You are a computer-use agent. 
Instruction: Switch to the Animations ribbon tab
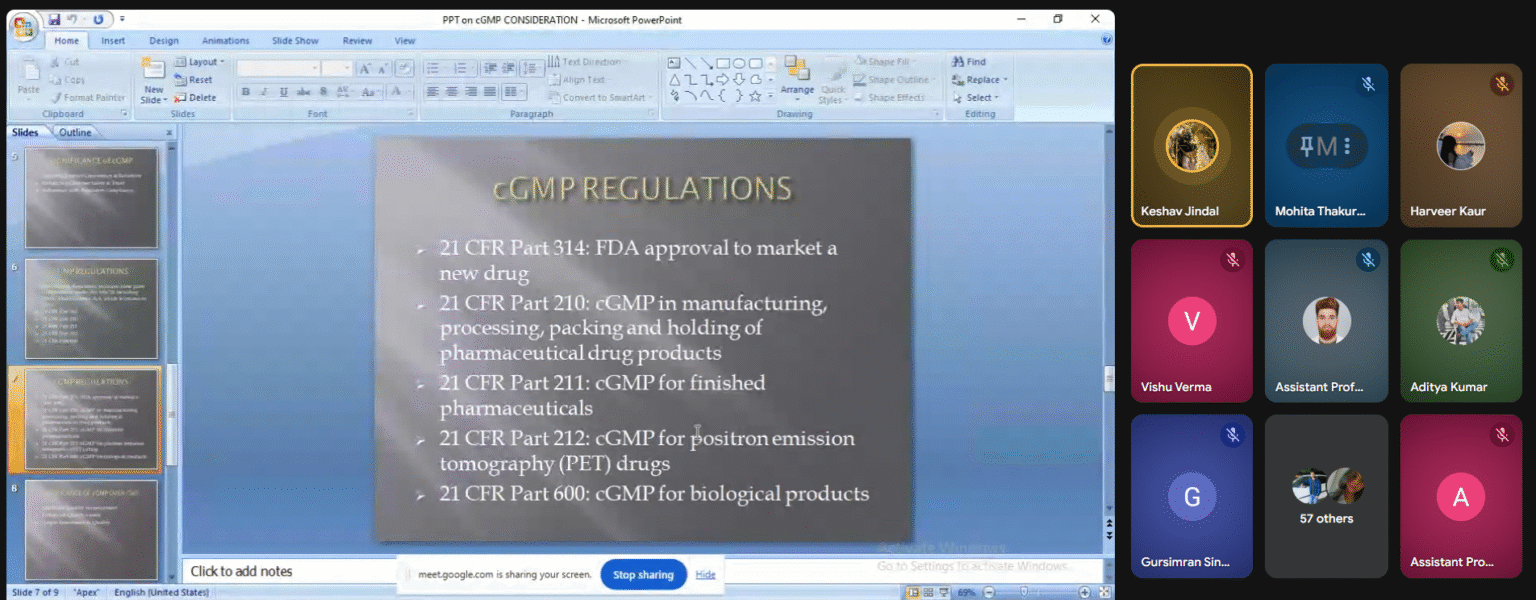coord(225,40)
